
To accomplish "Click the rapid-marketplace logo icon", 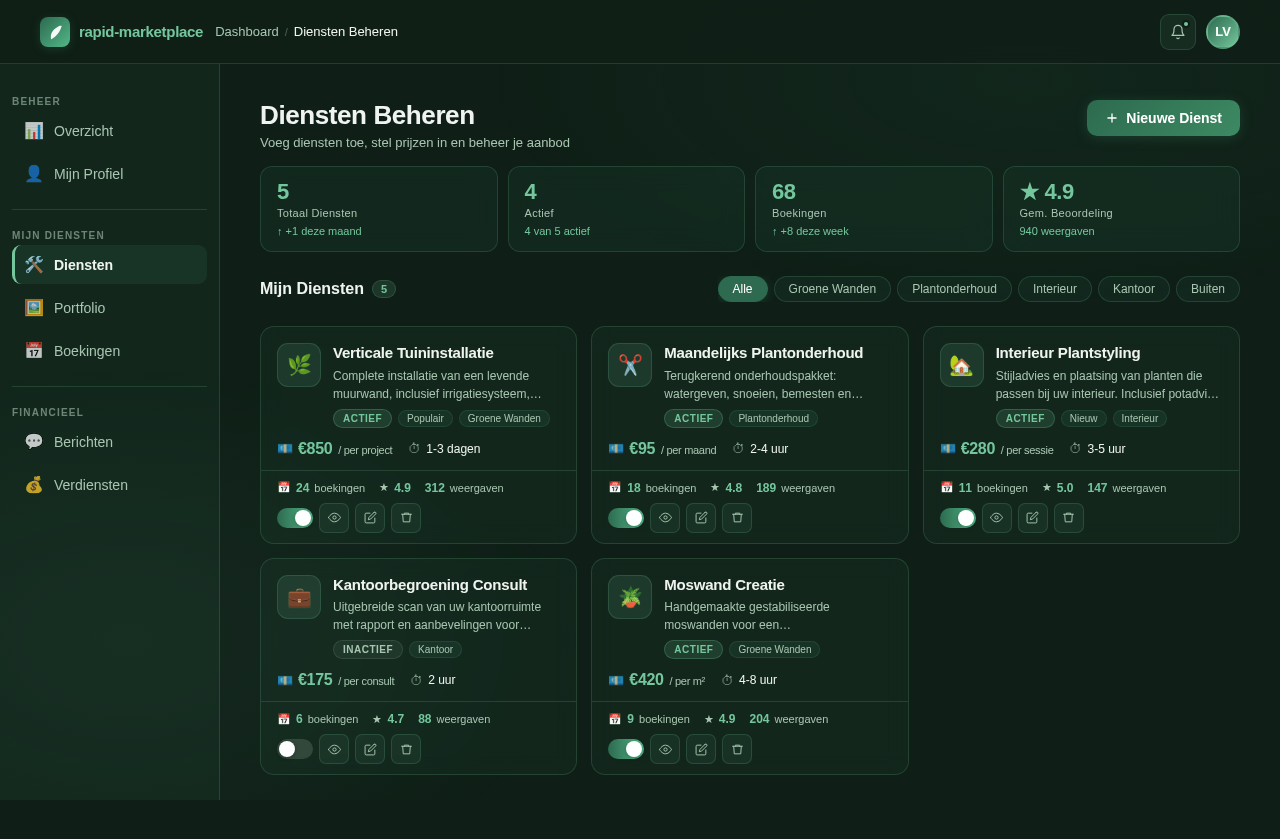I will [55, 31].
